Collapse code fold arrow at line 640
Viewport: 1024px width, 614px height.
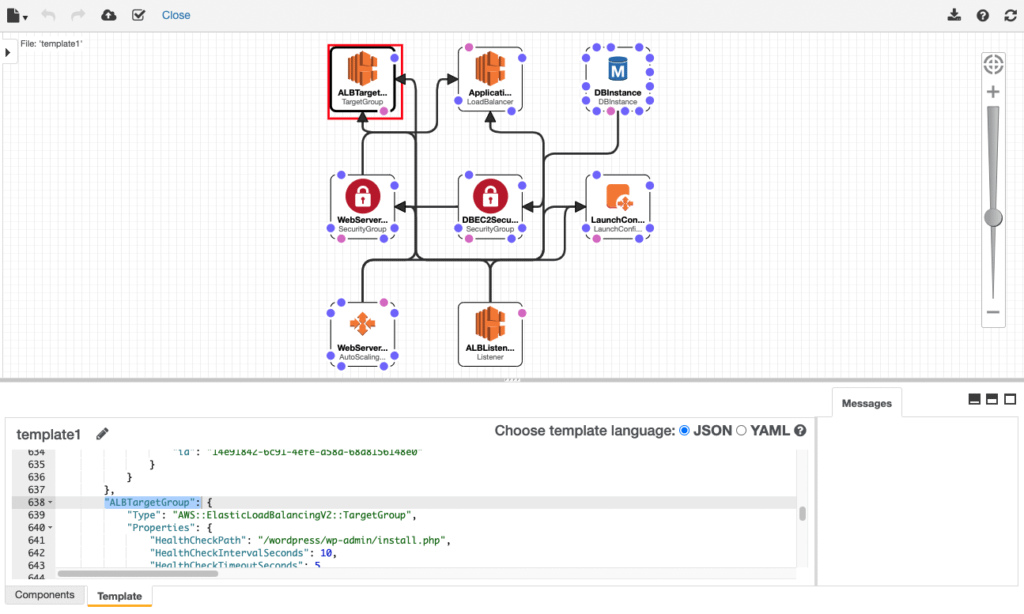50,528
